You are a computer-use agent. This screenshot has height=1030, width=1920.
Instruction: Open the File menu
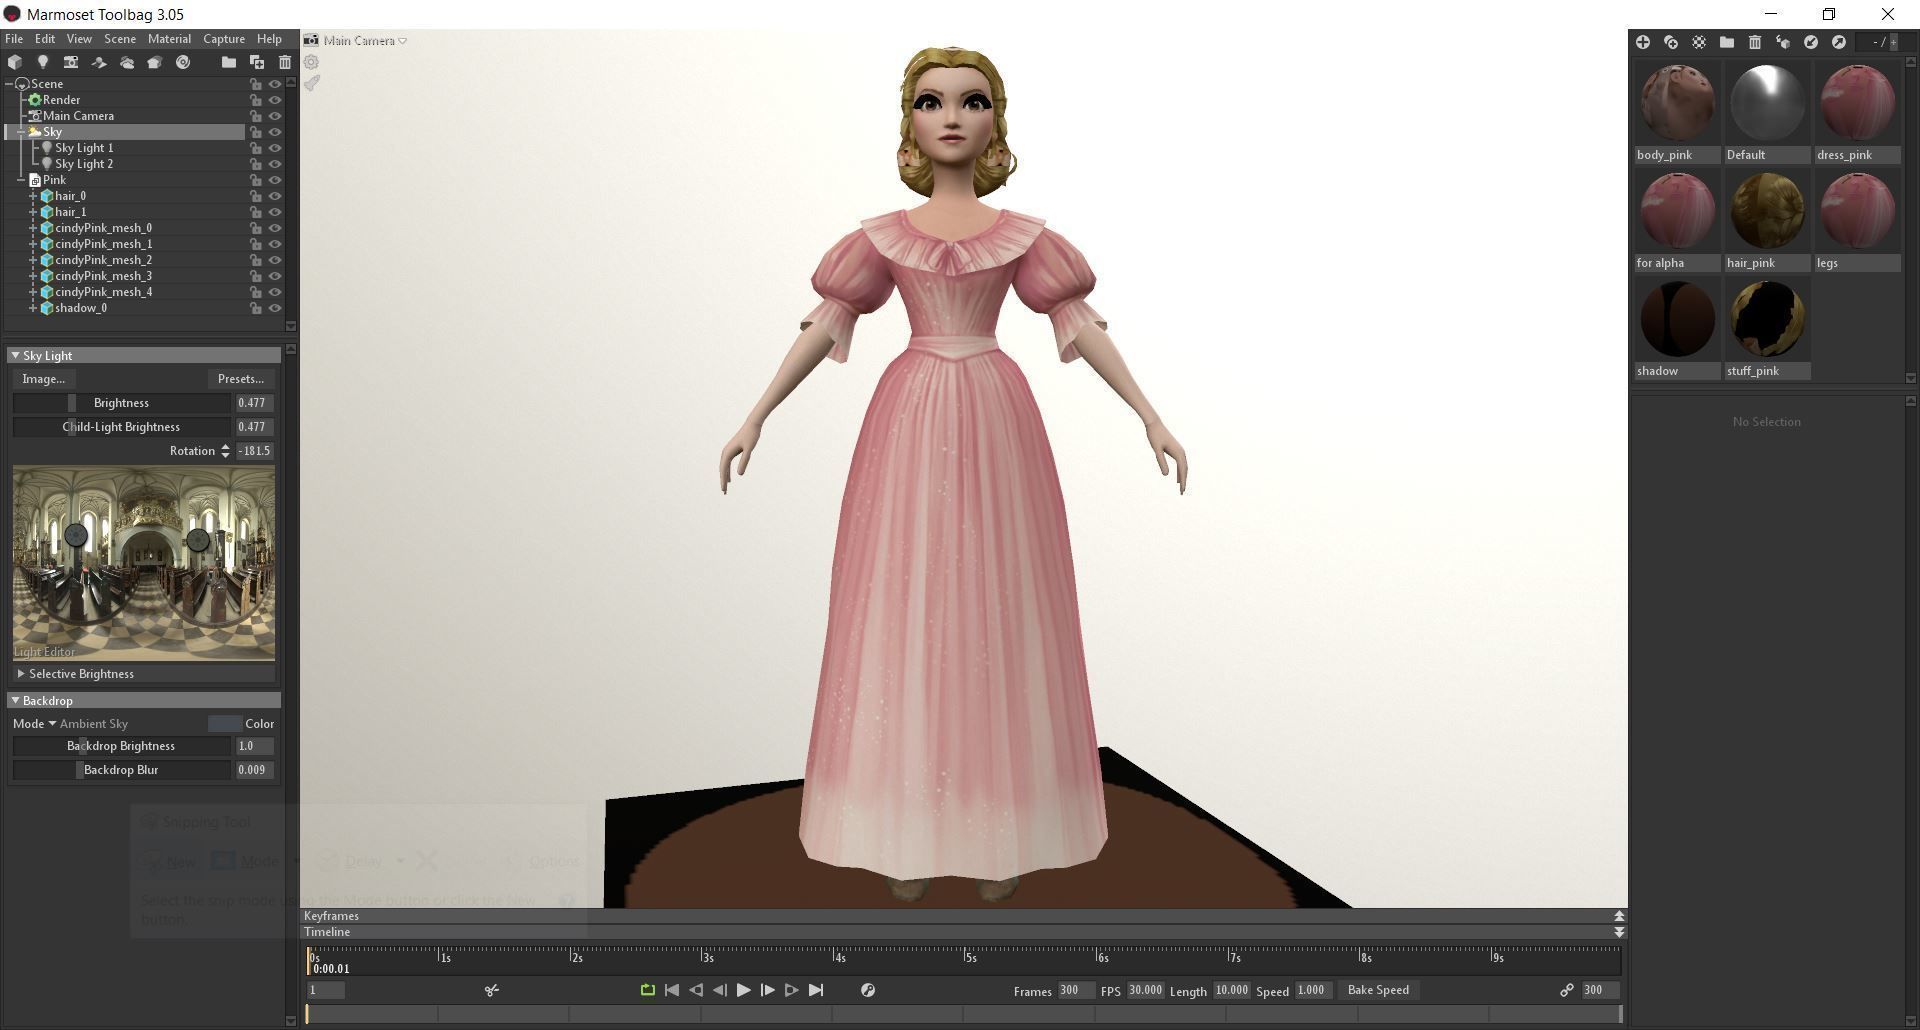click(14, 39)
